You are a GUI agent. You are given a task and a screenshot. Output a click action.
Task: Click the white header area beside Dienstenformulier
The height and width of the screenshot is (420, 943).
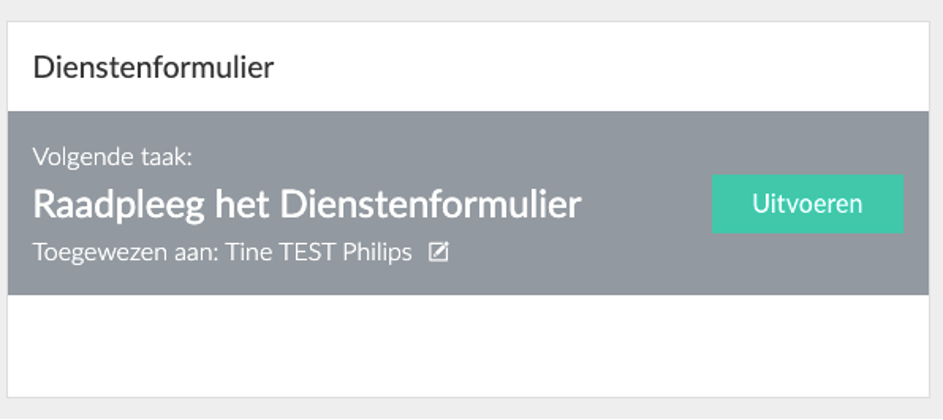pyautogui.click(x=601, y=67)
